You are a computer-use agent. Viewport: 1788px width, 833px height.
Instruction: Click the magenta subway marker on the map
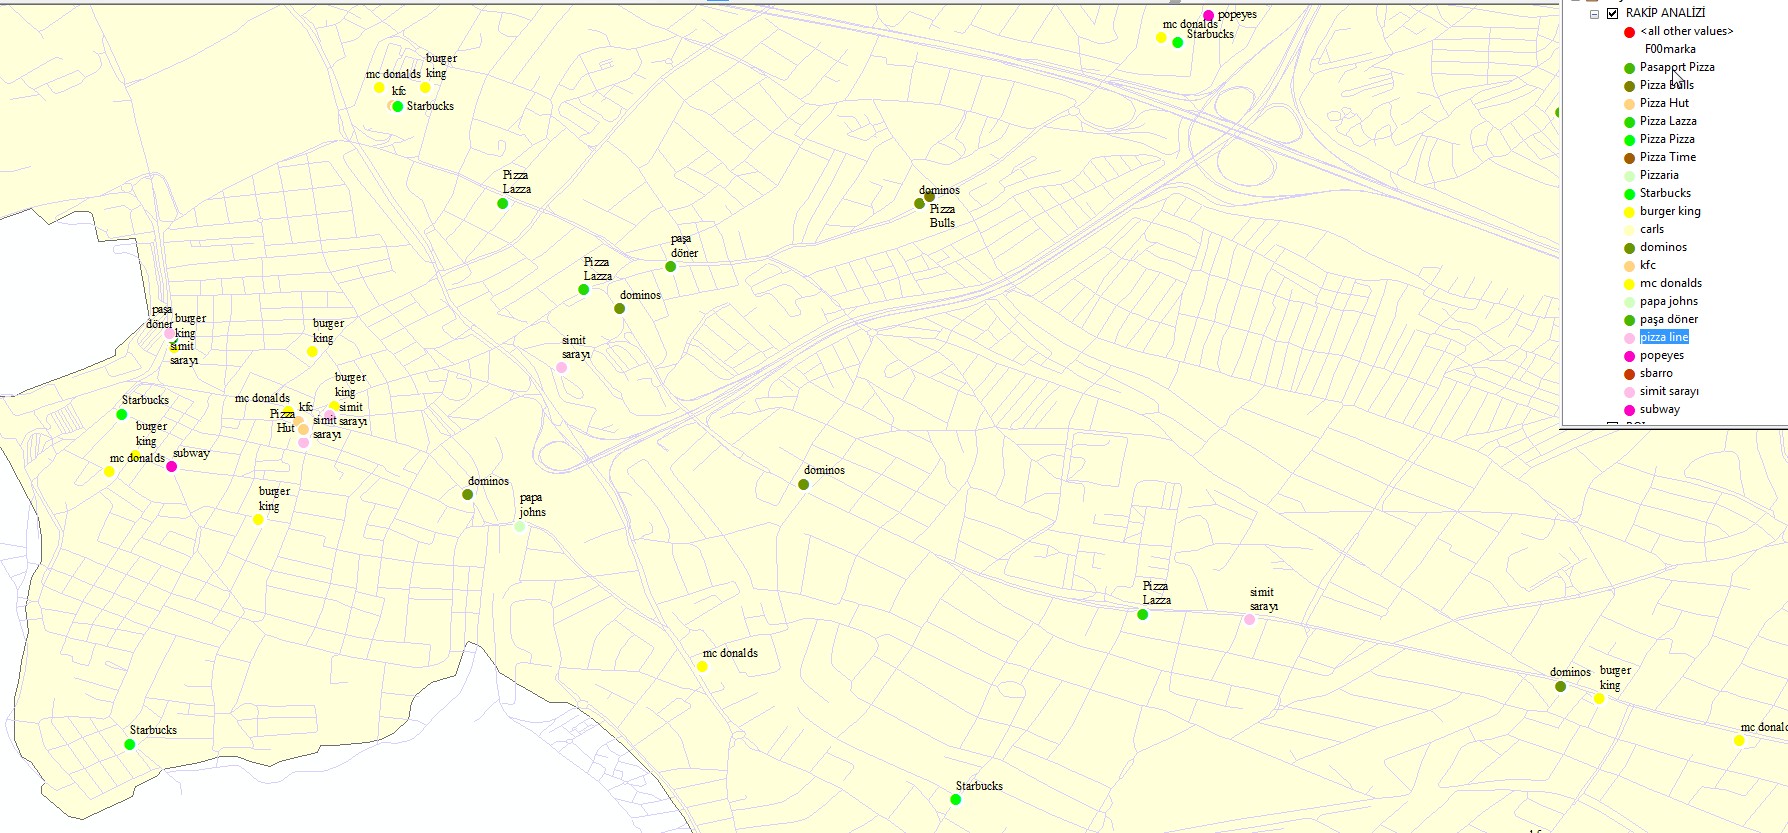click(x=171, y=466)
